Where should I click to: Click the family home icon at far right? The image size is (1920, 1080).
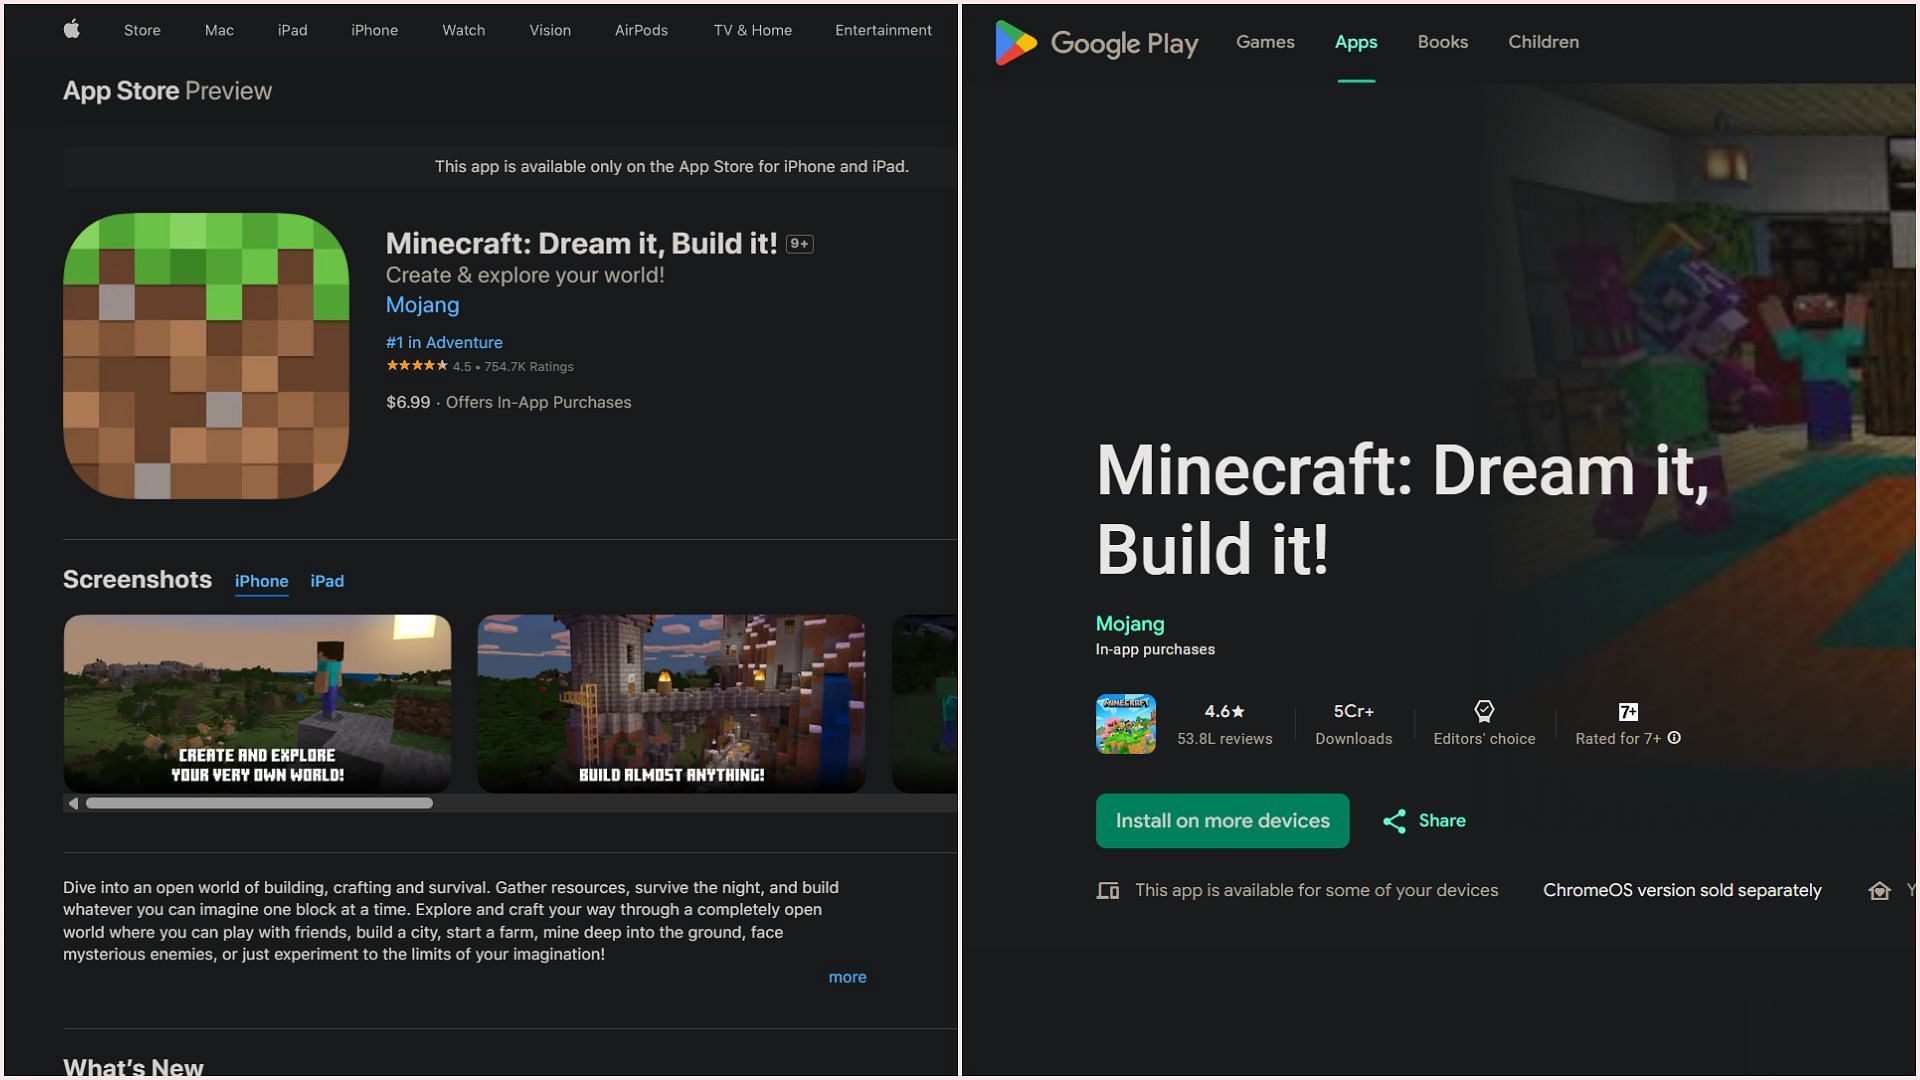(1879, 890)
